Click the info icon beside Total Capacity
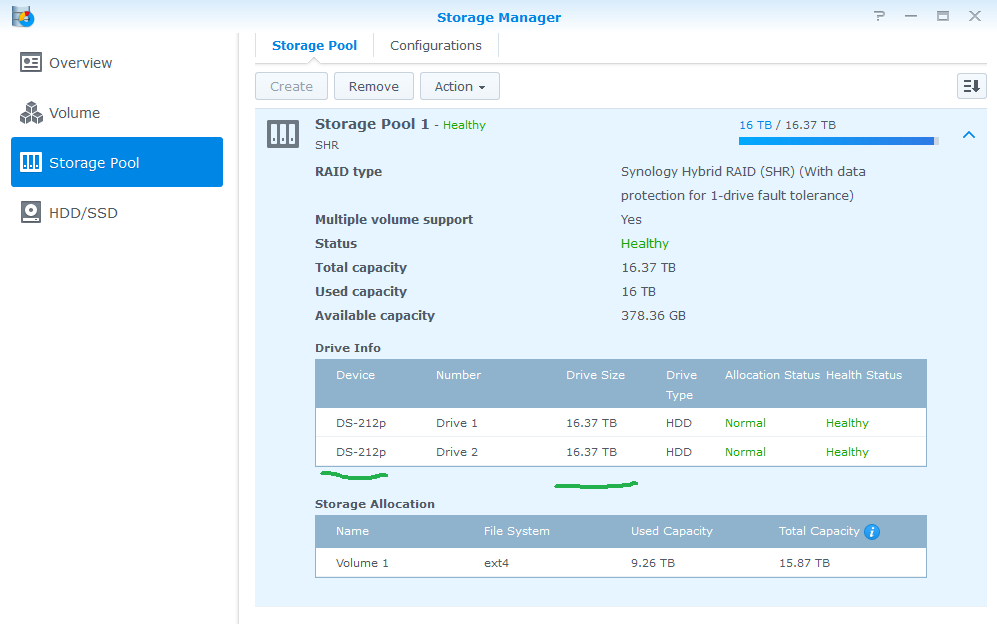997x624 pixels. (x=872, y=532)
